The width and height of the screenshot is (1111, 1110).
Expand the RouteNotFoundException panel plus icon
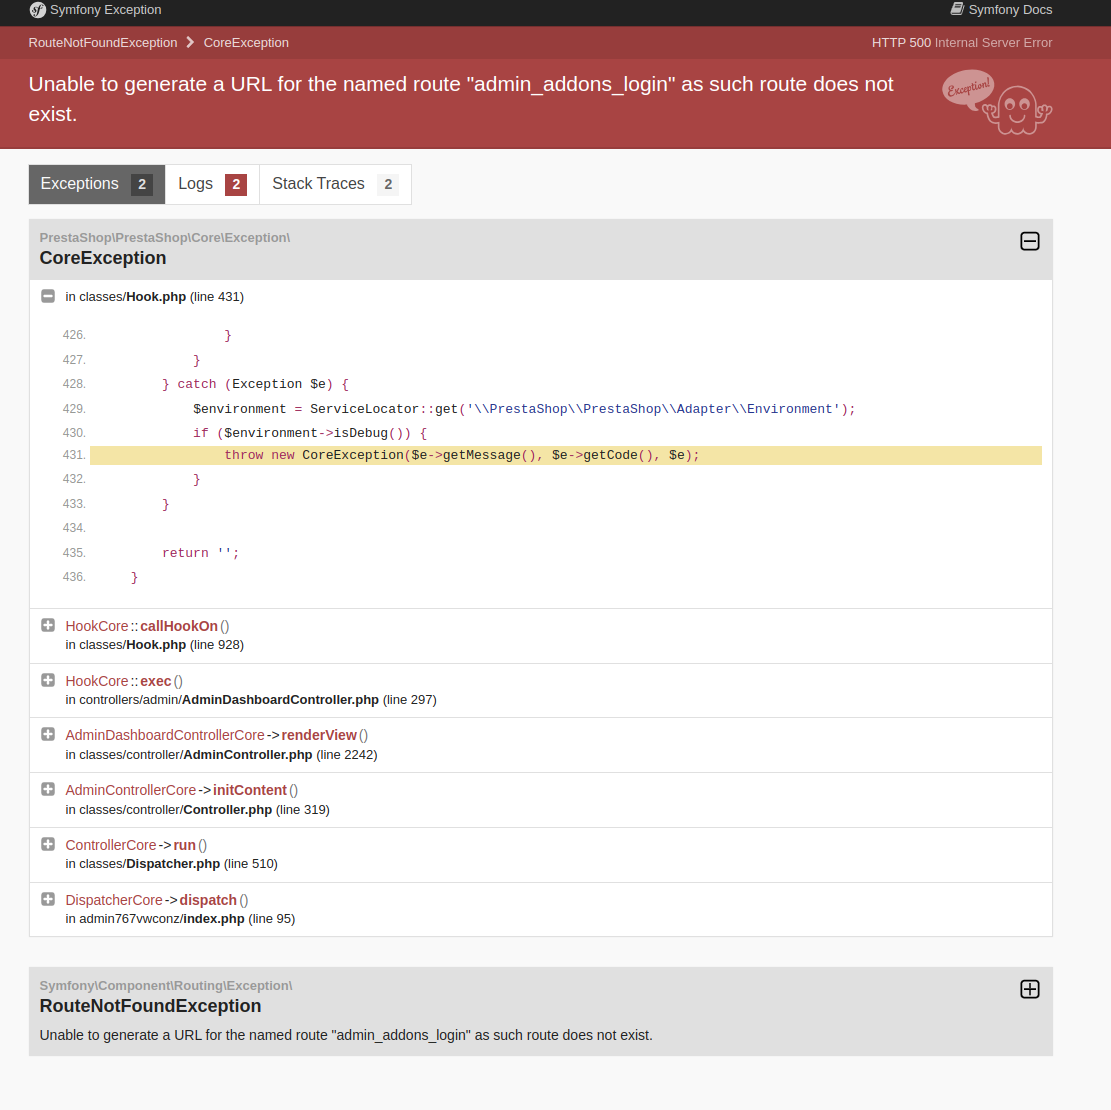tap(1030, 989)
